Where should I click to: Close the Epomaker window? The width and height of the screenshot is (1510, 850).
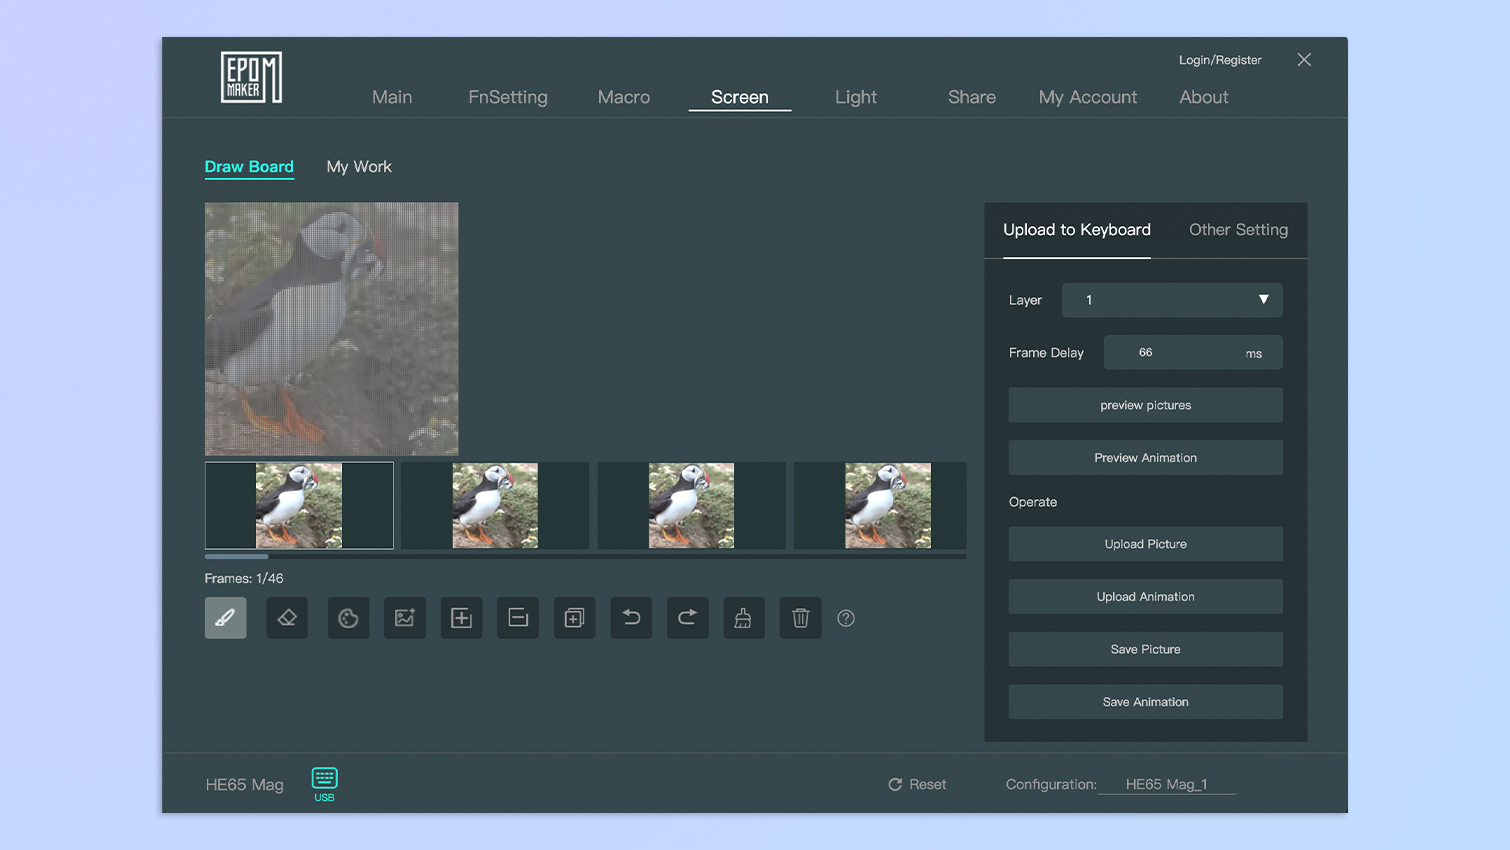[x=1304, y=60]
